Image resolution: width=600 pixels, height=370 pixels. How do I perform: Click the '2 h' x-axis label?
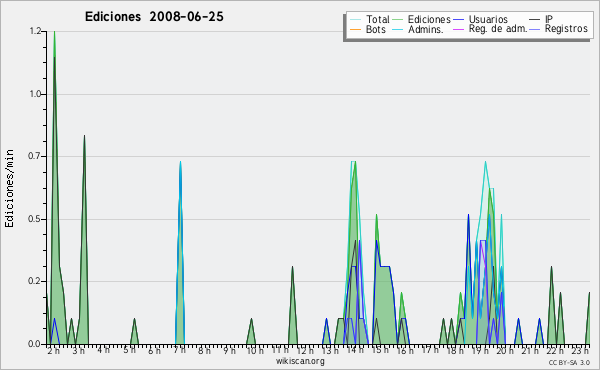click(x=54, y=351)
